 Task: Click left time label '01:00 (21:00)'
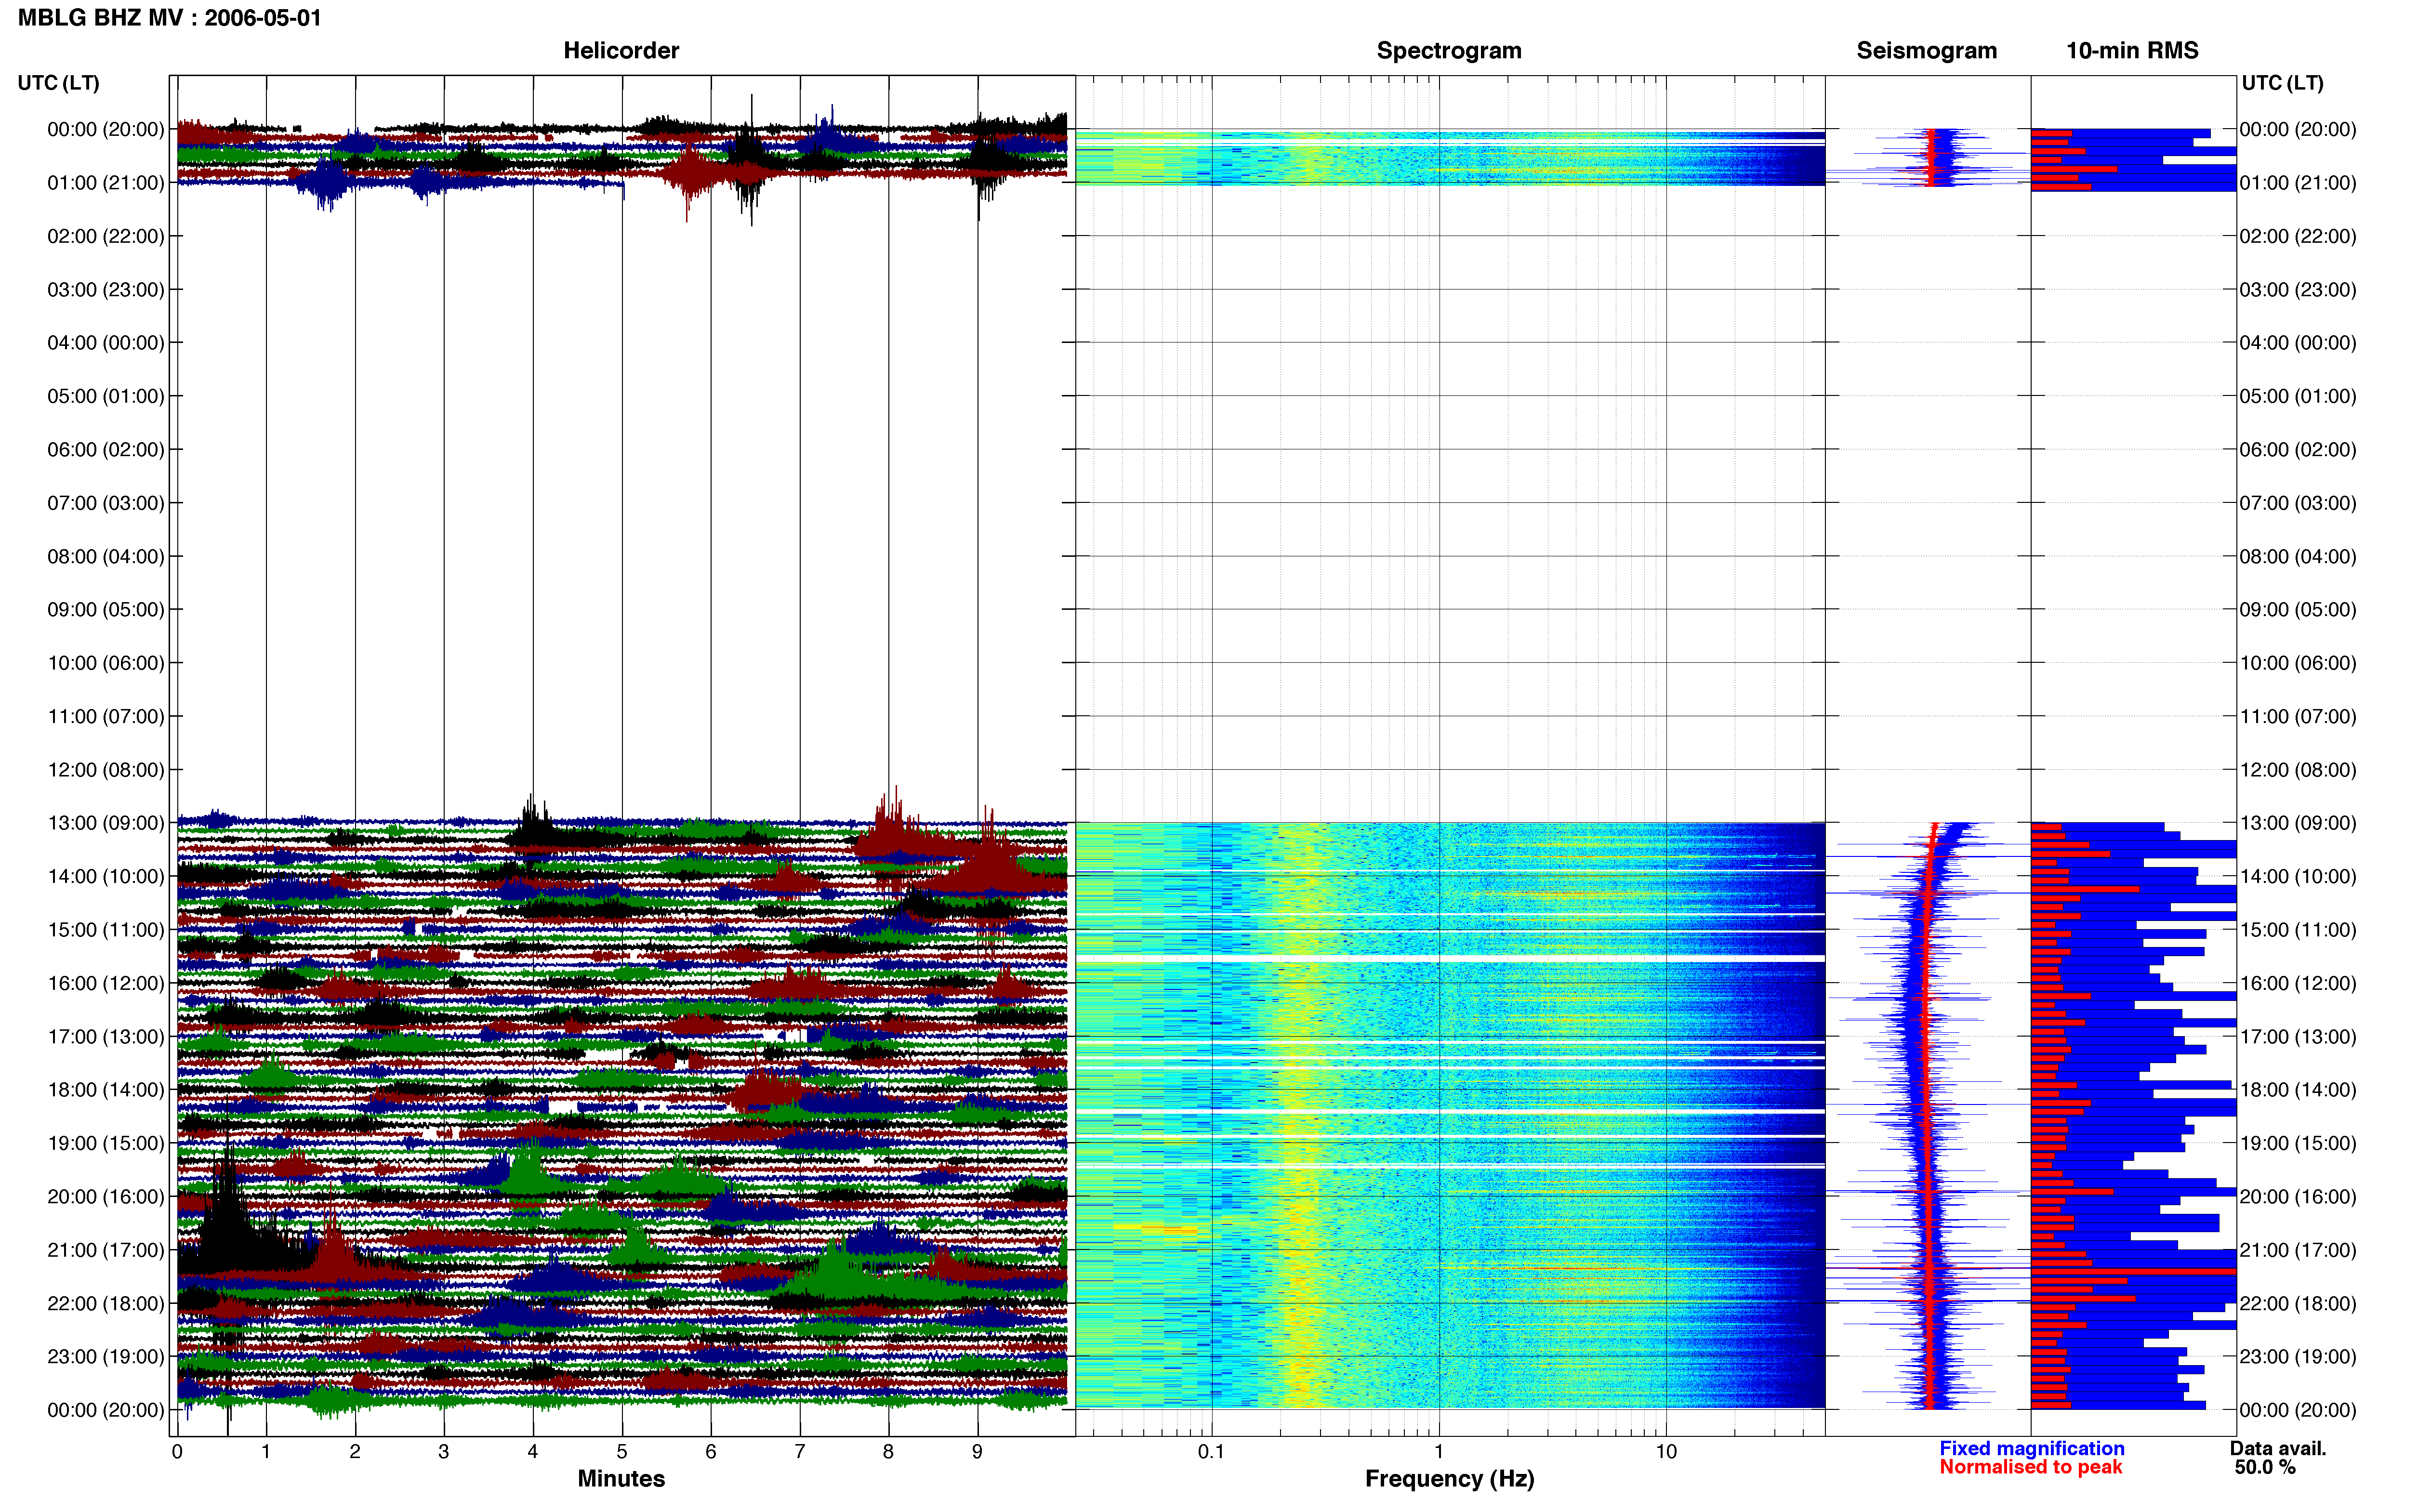[106, 183]
